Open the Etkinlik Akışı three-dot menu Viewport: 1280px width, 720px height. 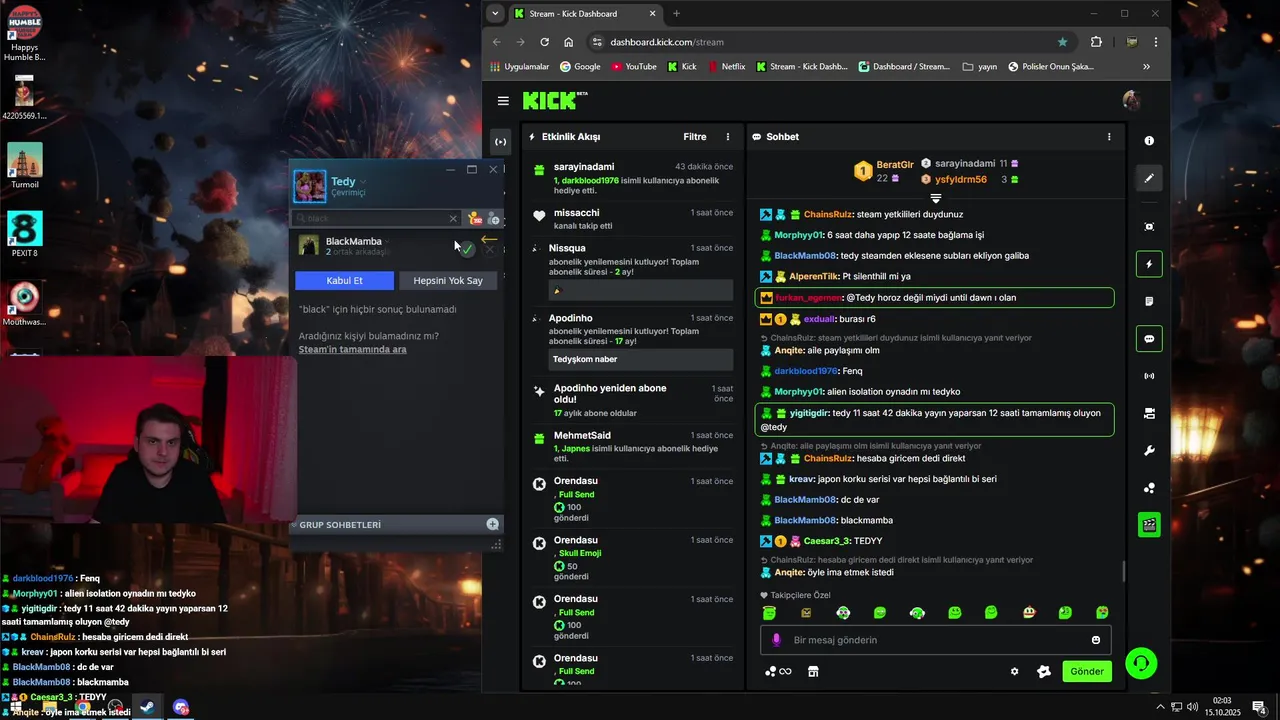pos(728,137)
